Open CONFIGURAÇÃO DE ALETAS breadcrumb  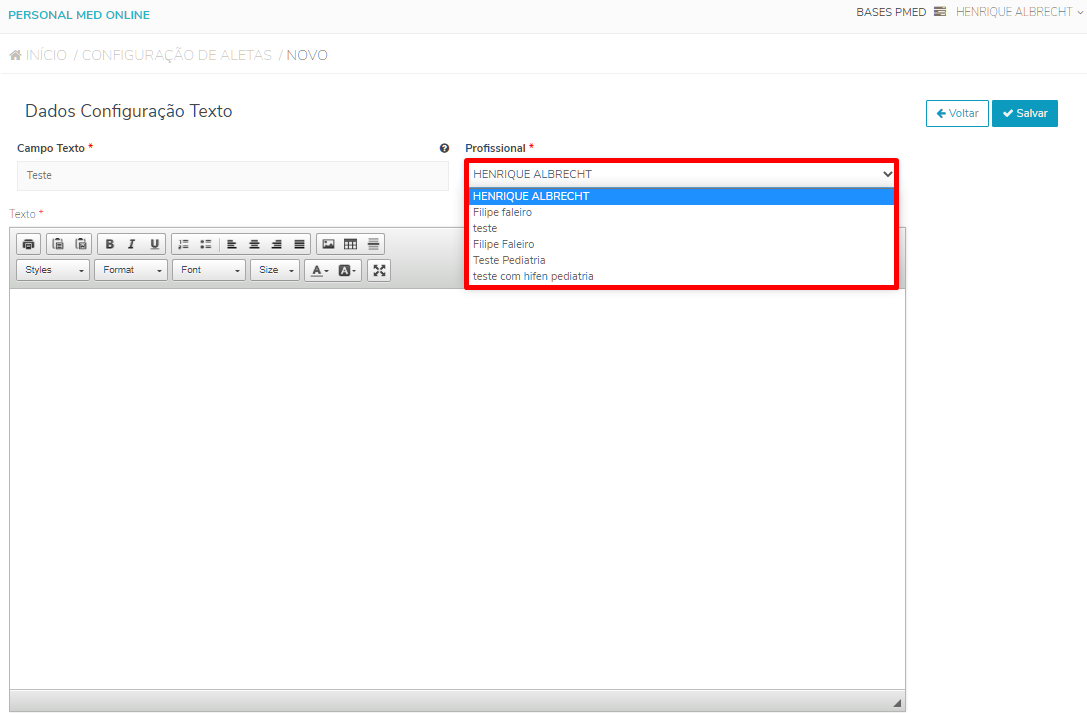click(x=177, y=55)
